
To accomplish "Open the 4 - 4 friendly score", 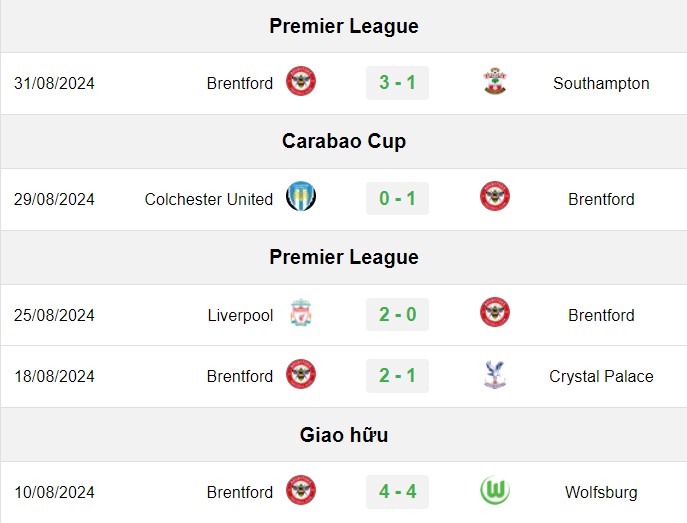I will pos(397,492).
